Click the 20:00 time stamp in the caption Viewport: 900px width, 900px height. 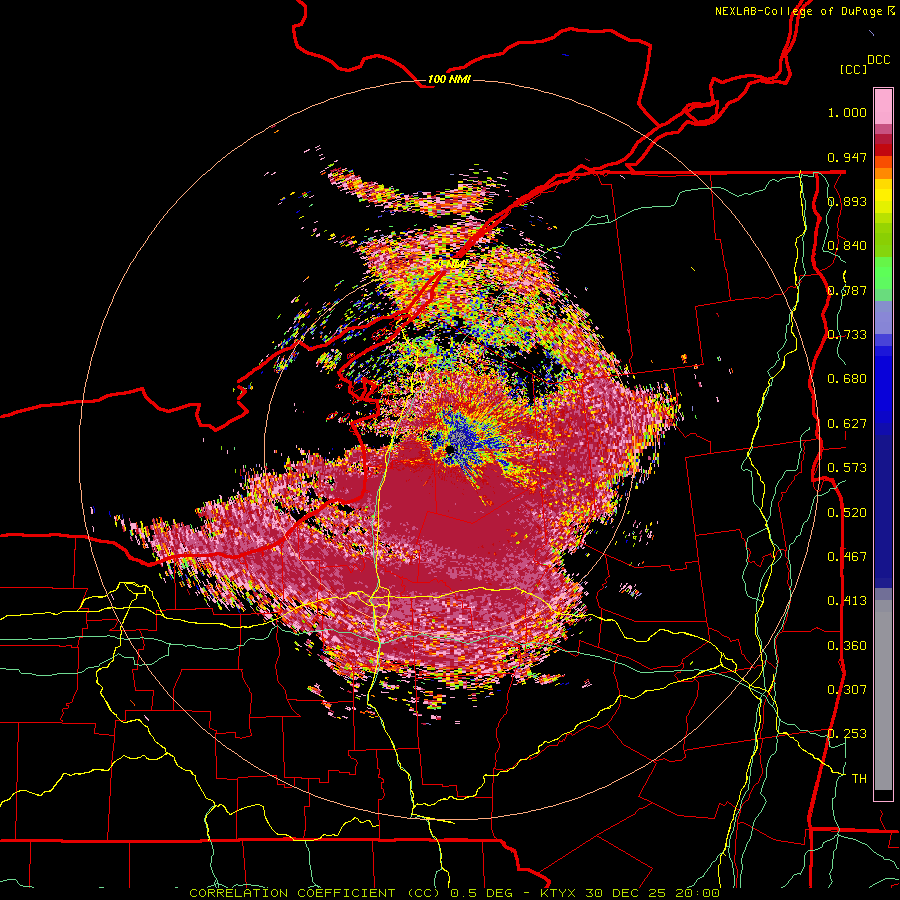click(696, 893)
